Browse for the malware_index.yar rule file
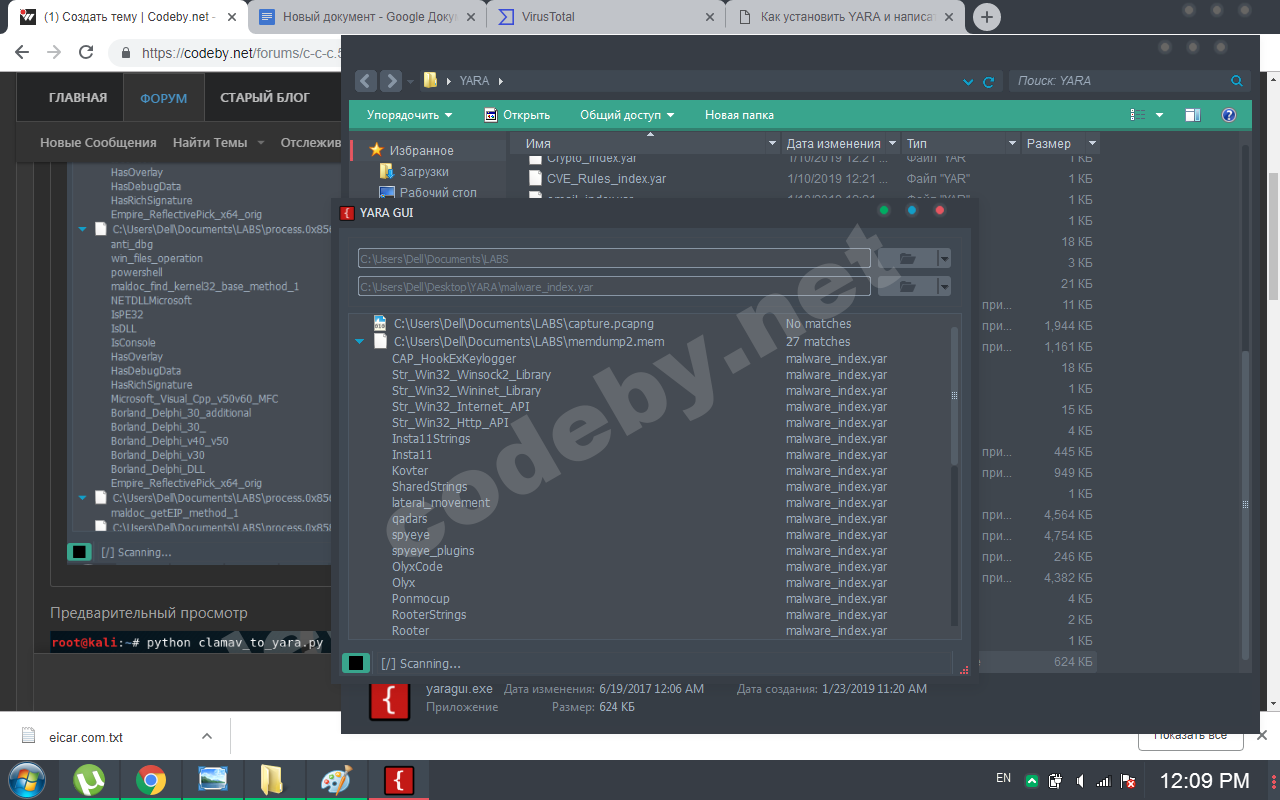The image size is (1280, 800). [x=907, y=287]
